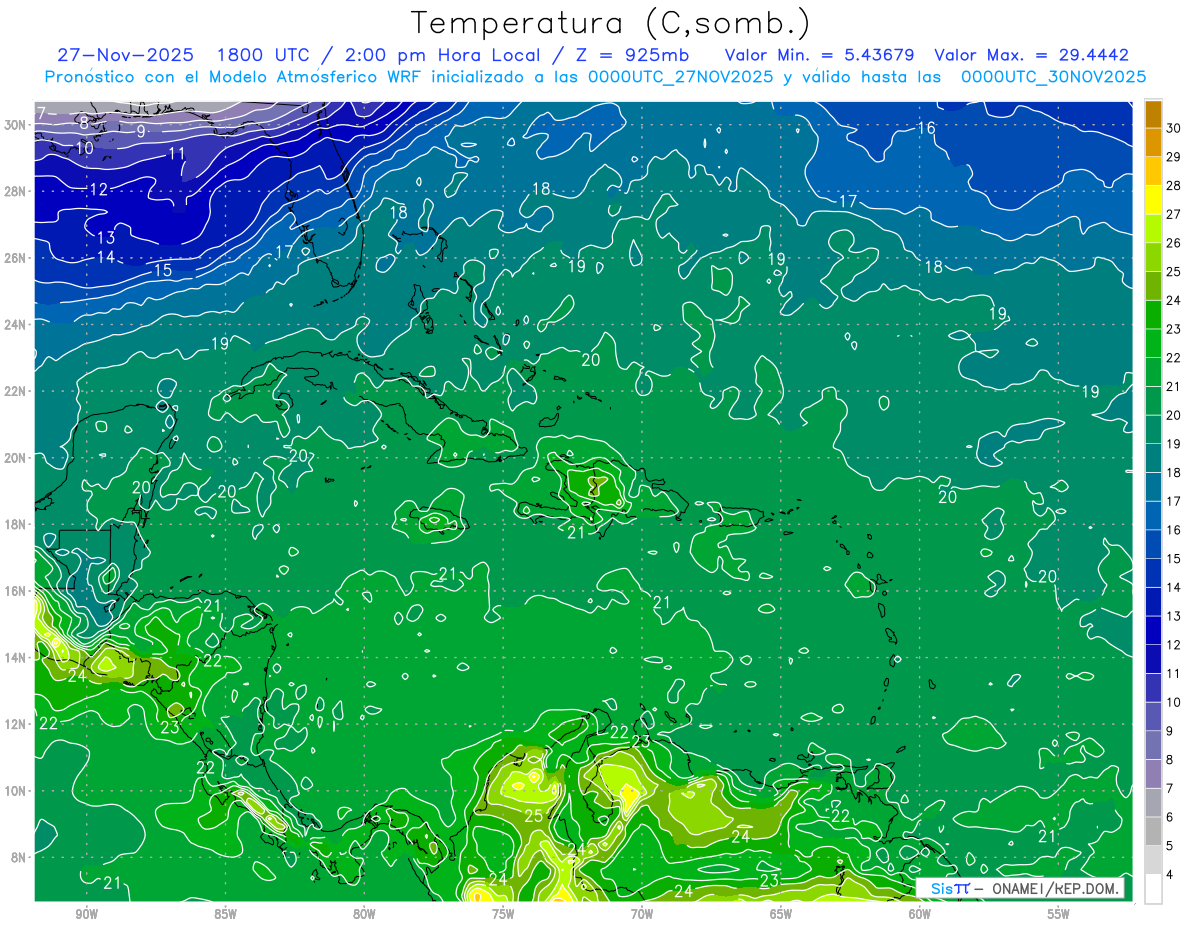This screenshot has height=927, width=1200.
Task: Click the '65W' longitude axis label
Action: (x=781, y=914)
